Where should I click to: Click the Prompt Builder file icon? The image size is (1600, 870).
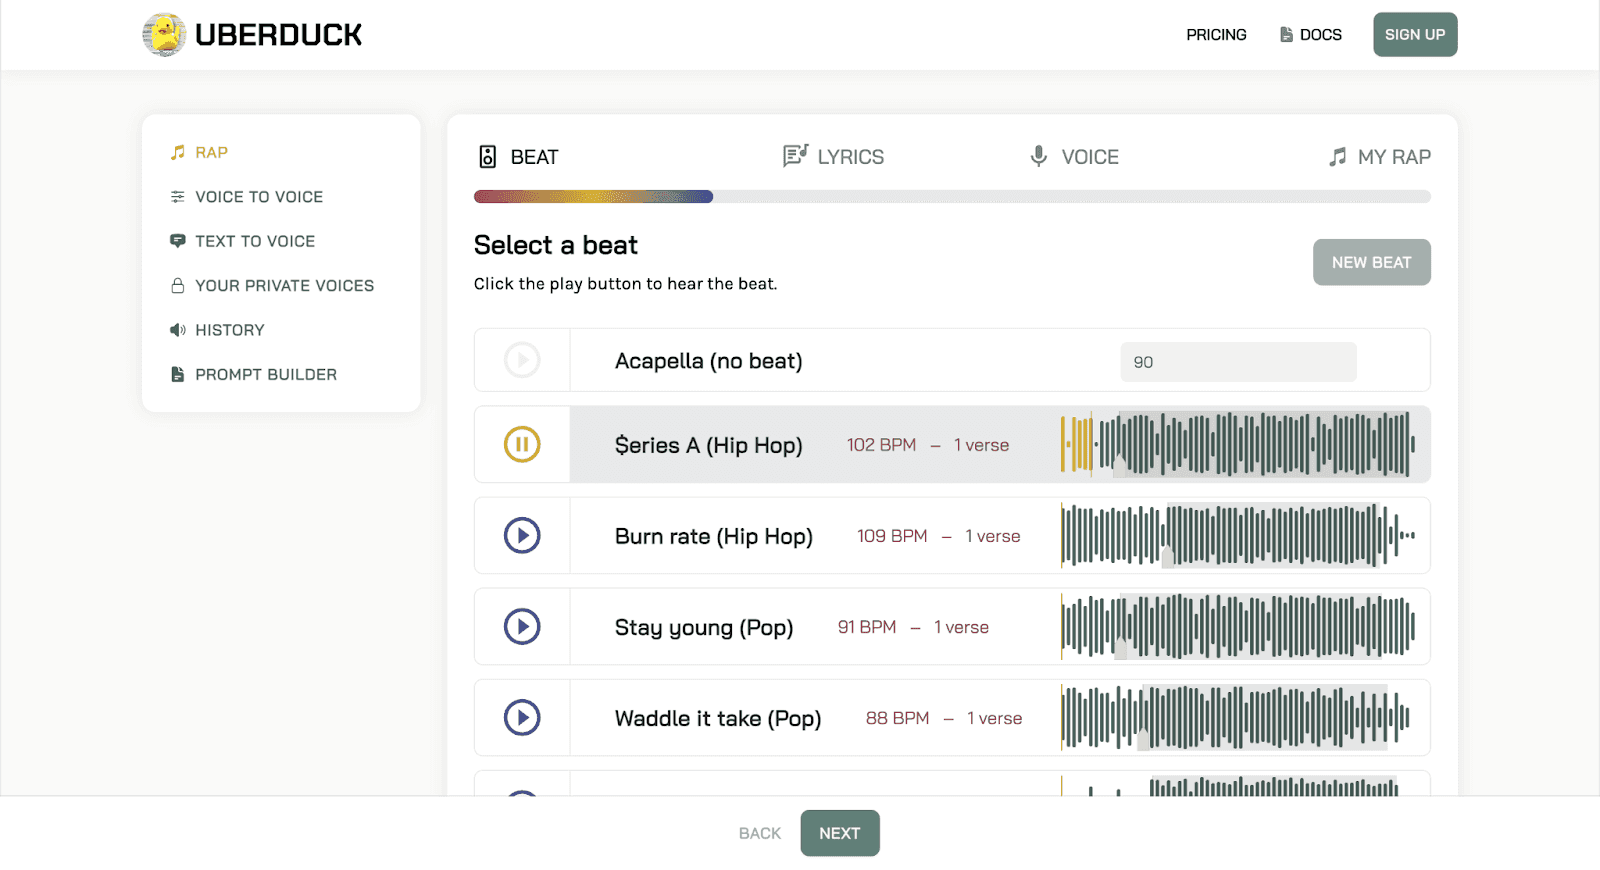tap(178, 374)
